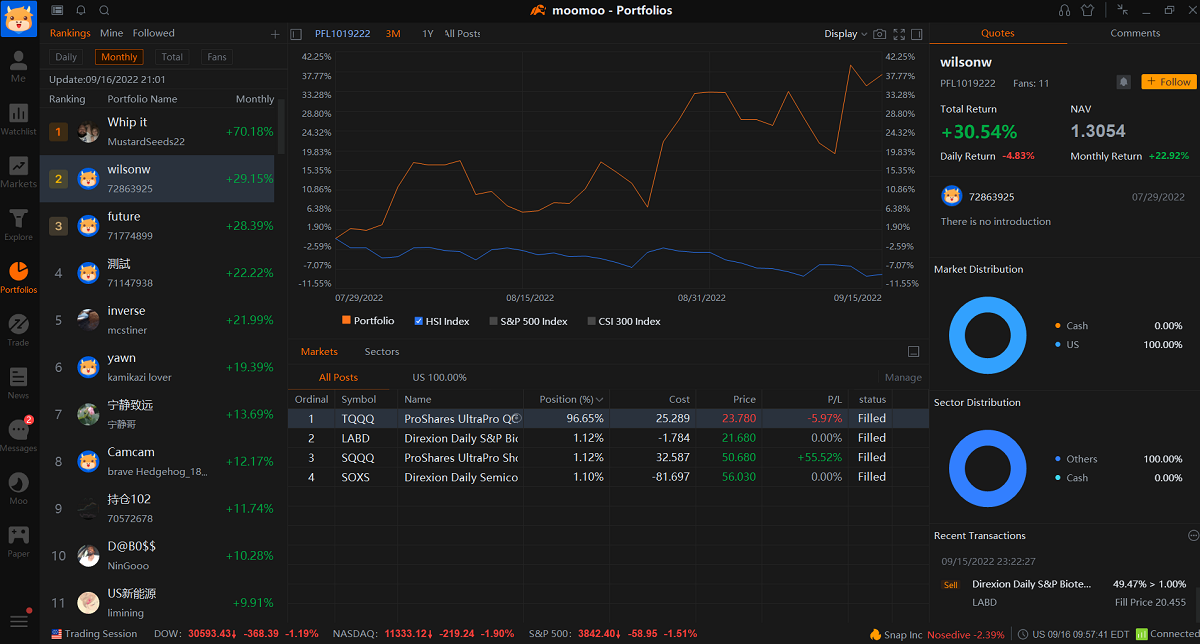Select the SQQQ position row
Image resolution: width=1200 pixels, height=644 pixels.
tap(608, 457)
